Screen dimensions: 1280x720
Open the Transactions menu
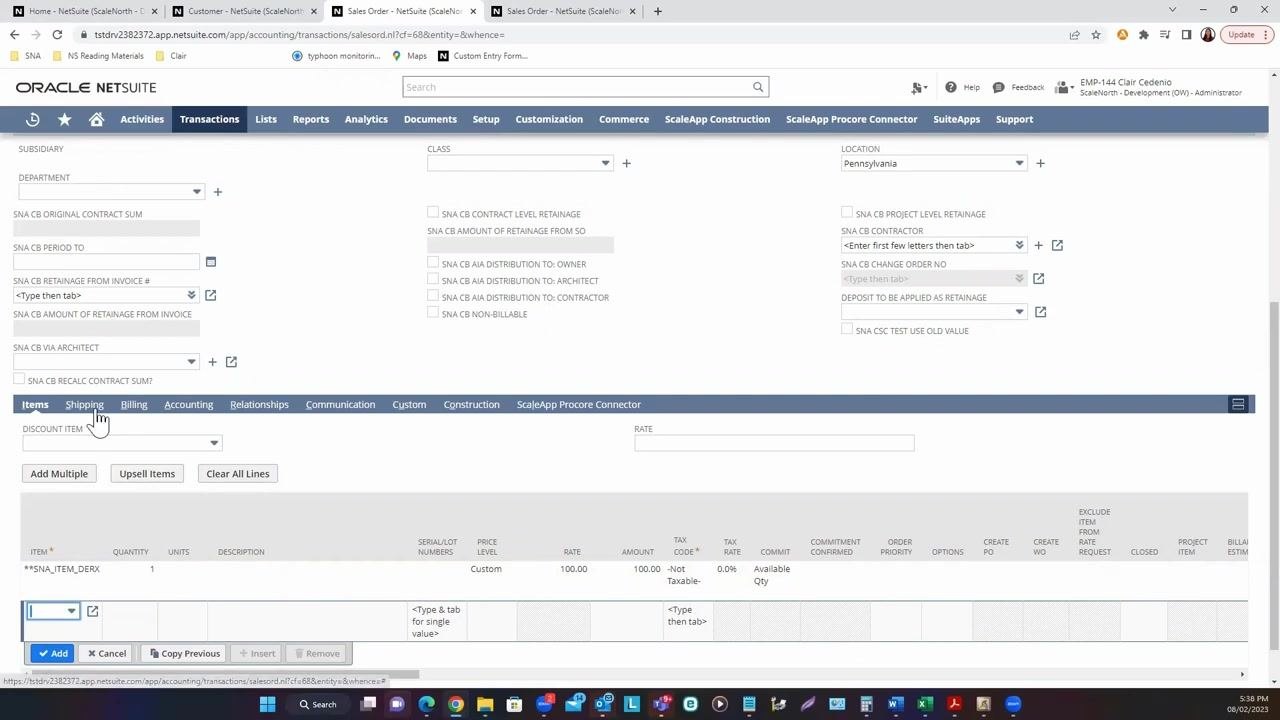point(209,119)
